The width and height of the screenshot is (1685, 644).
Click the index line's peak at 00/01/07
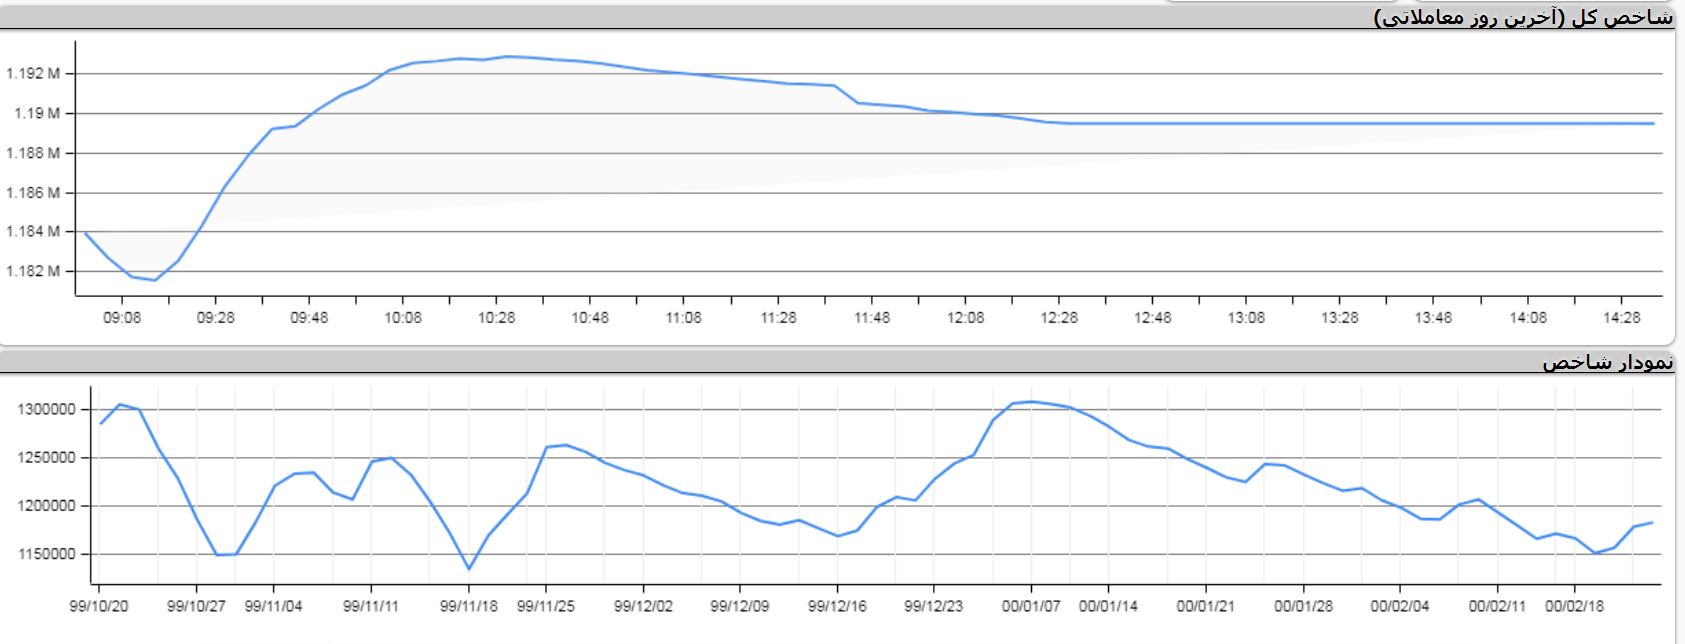[x=1032, y=402]
